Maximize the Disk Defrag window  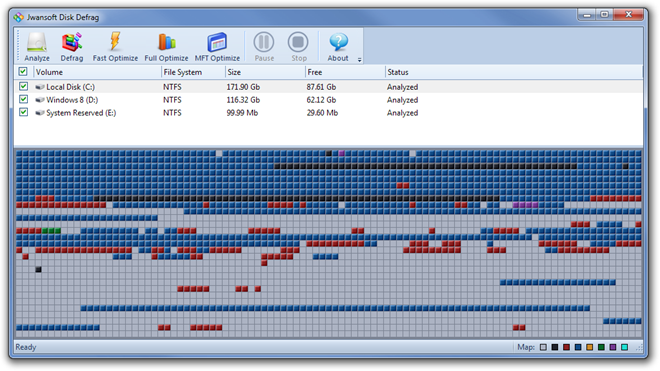[604, 15]
